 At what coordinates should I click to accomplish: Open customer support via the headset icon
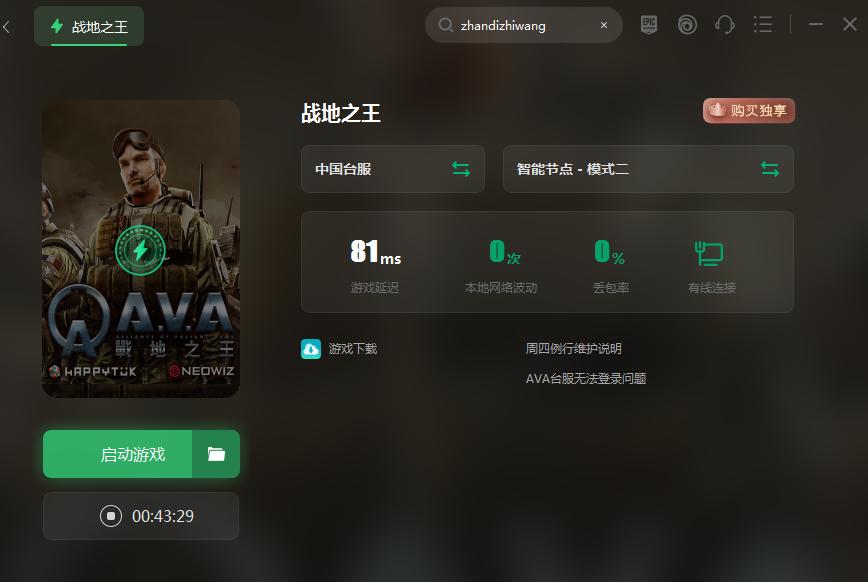pos(724,24)
